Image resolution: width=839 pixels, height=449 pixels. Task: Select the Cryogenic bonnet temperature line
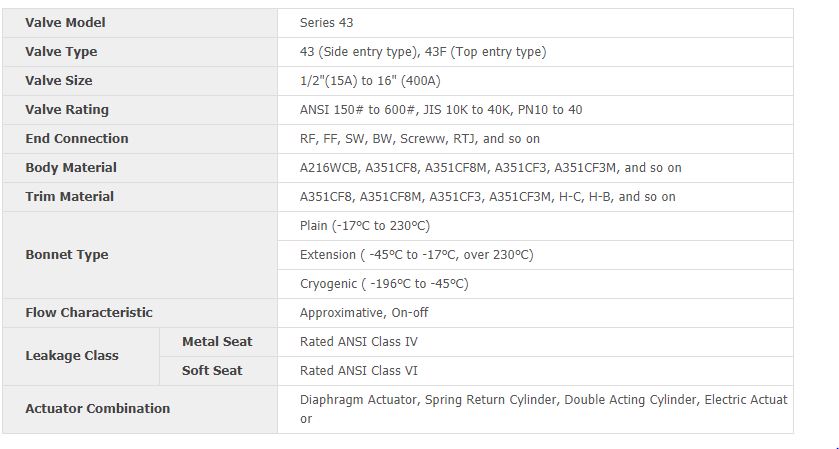[x=384, y=283]
